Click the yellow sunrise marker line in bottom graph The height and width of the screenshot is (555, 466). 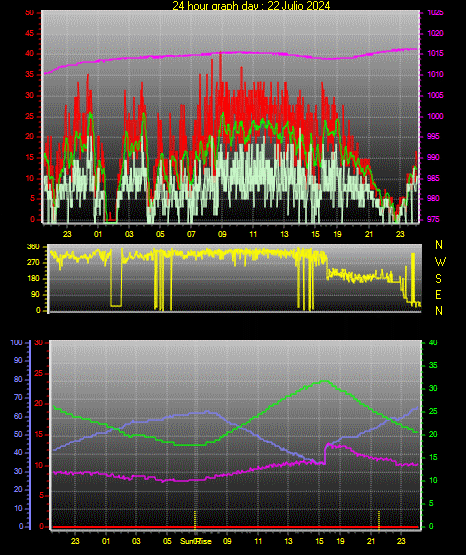click(x=195, y=519)
